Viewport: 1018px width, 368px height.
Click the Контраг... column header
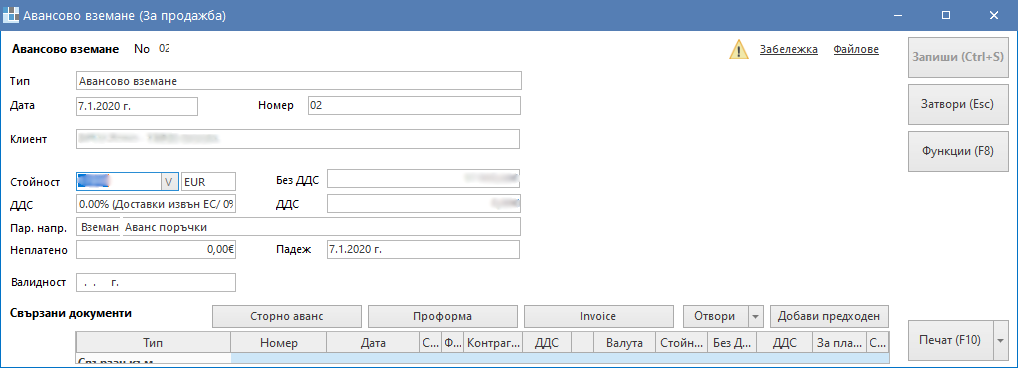[493, 343]
